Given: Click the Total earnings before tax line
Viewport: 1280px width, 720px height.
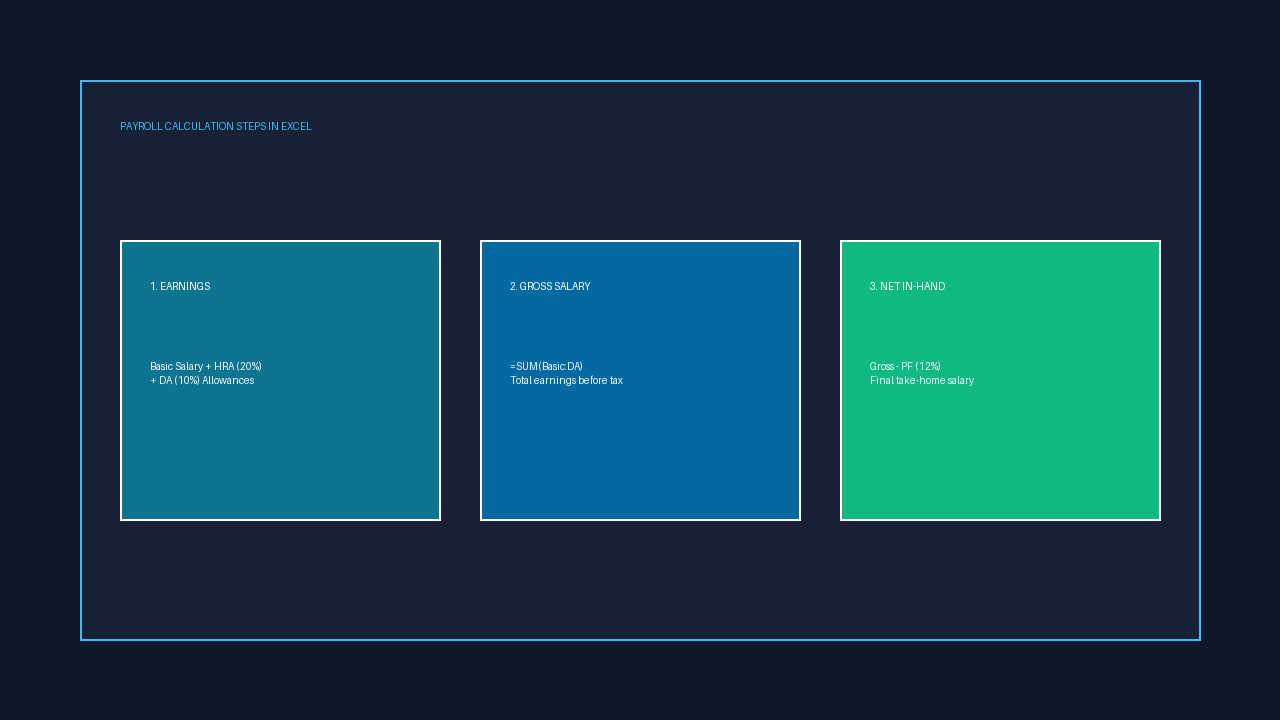Looking at the screenshot, I should (x=566, y=381).
